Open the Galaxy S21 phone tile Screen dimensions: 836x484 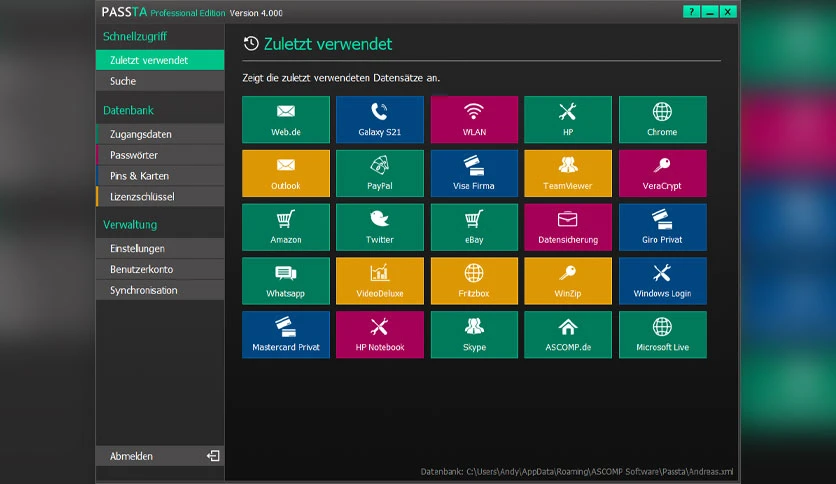point(380,119)
